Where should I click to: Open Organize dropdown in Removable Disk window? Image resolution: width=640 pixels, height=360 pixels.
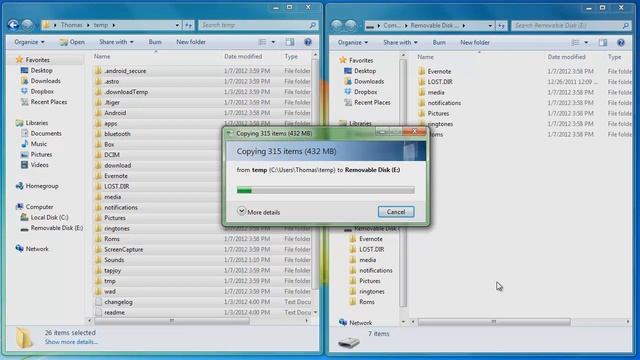pos(353,42)
